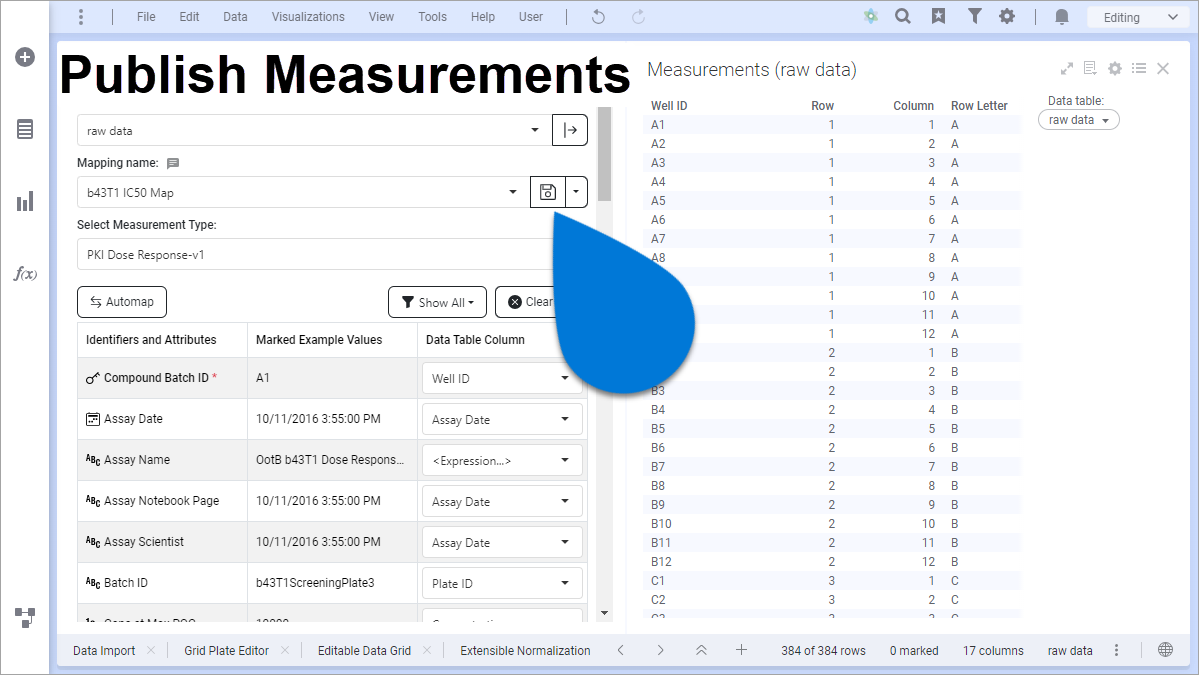Screen dimensions: 1199x675
Task: Add a new page with plus icon
Action: pyautogui.click(x=741, y=650)
